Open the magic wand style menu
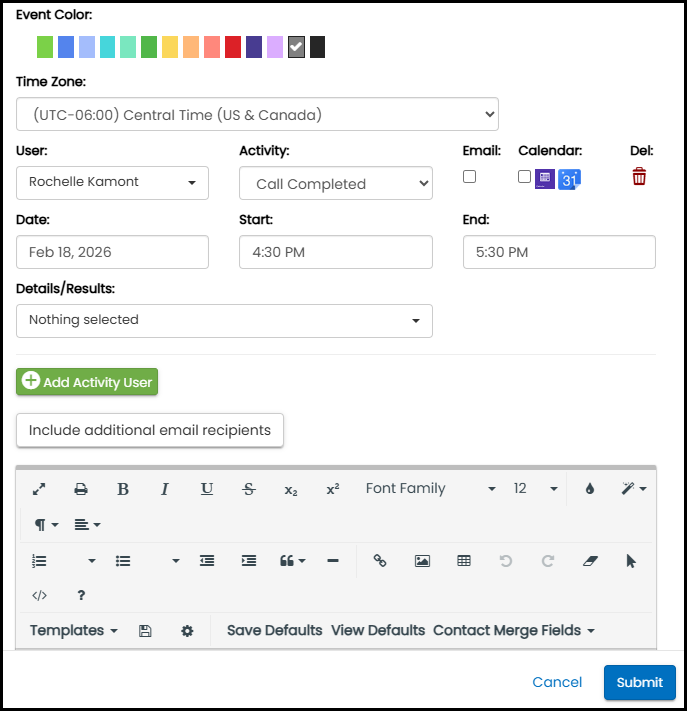The image size is (687, 711). click(x=633, y=488)
